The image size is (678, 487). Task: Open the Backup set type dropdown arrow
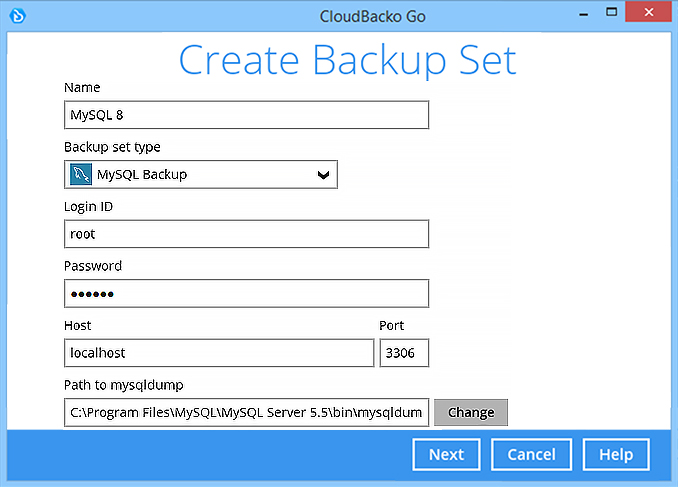323,175
